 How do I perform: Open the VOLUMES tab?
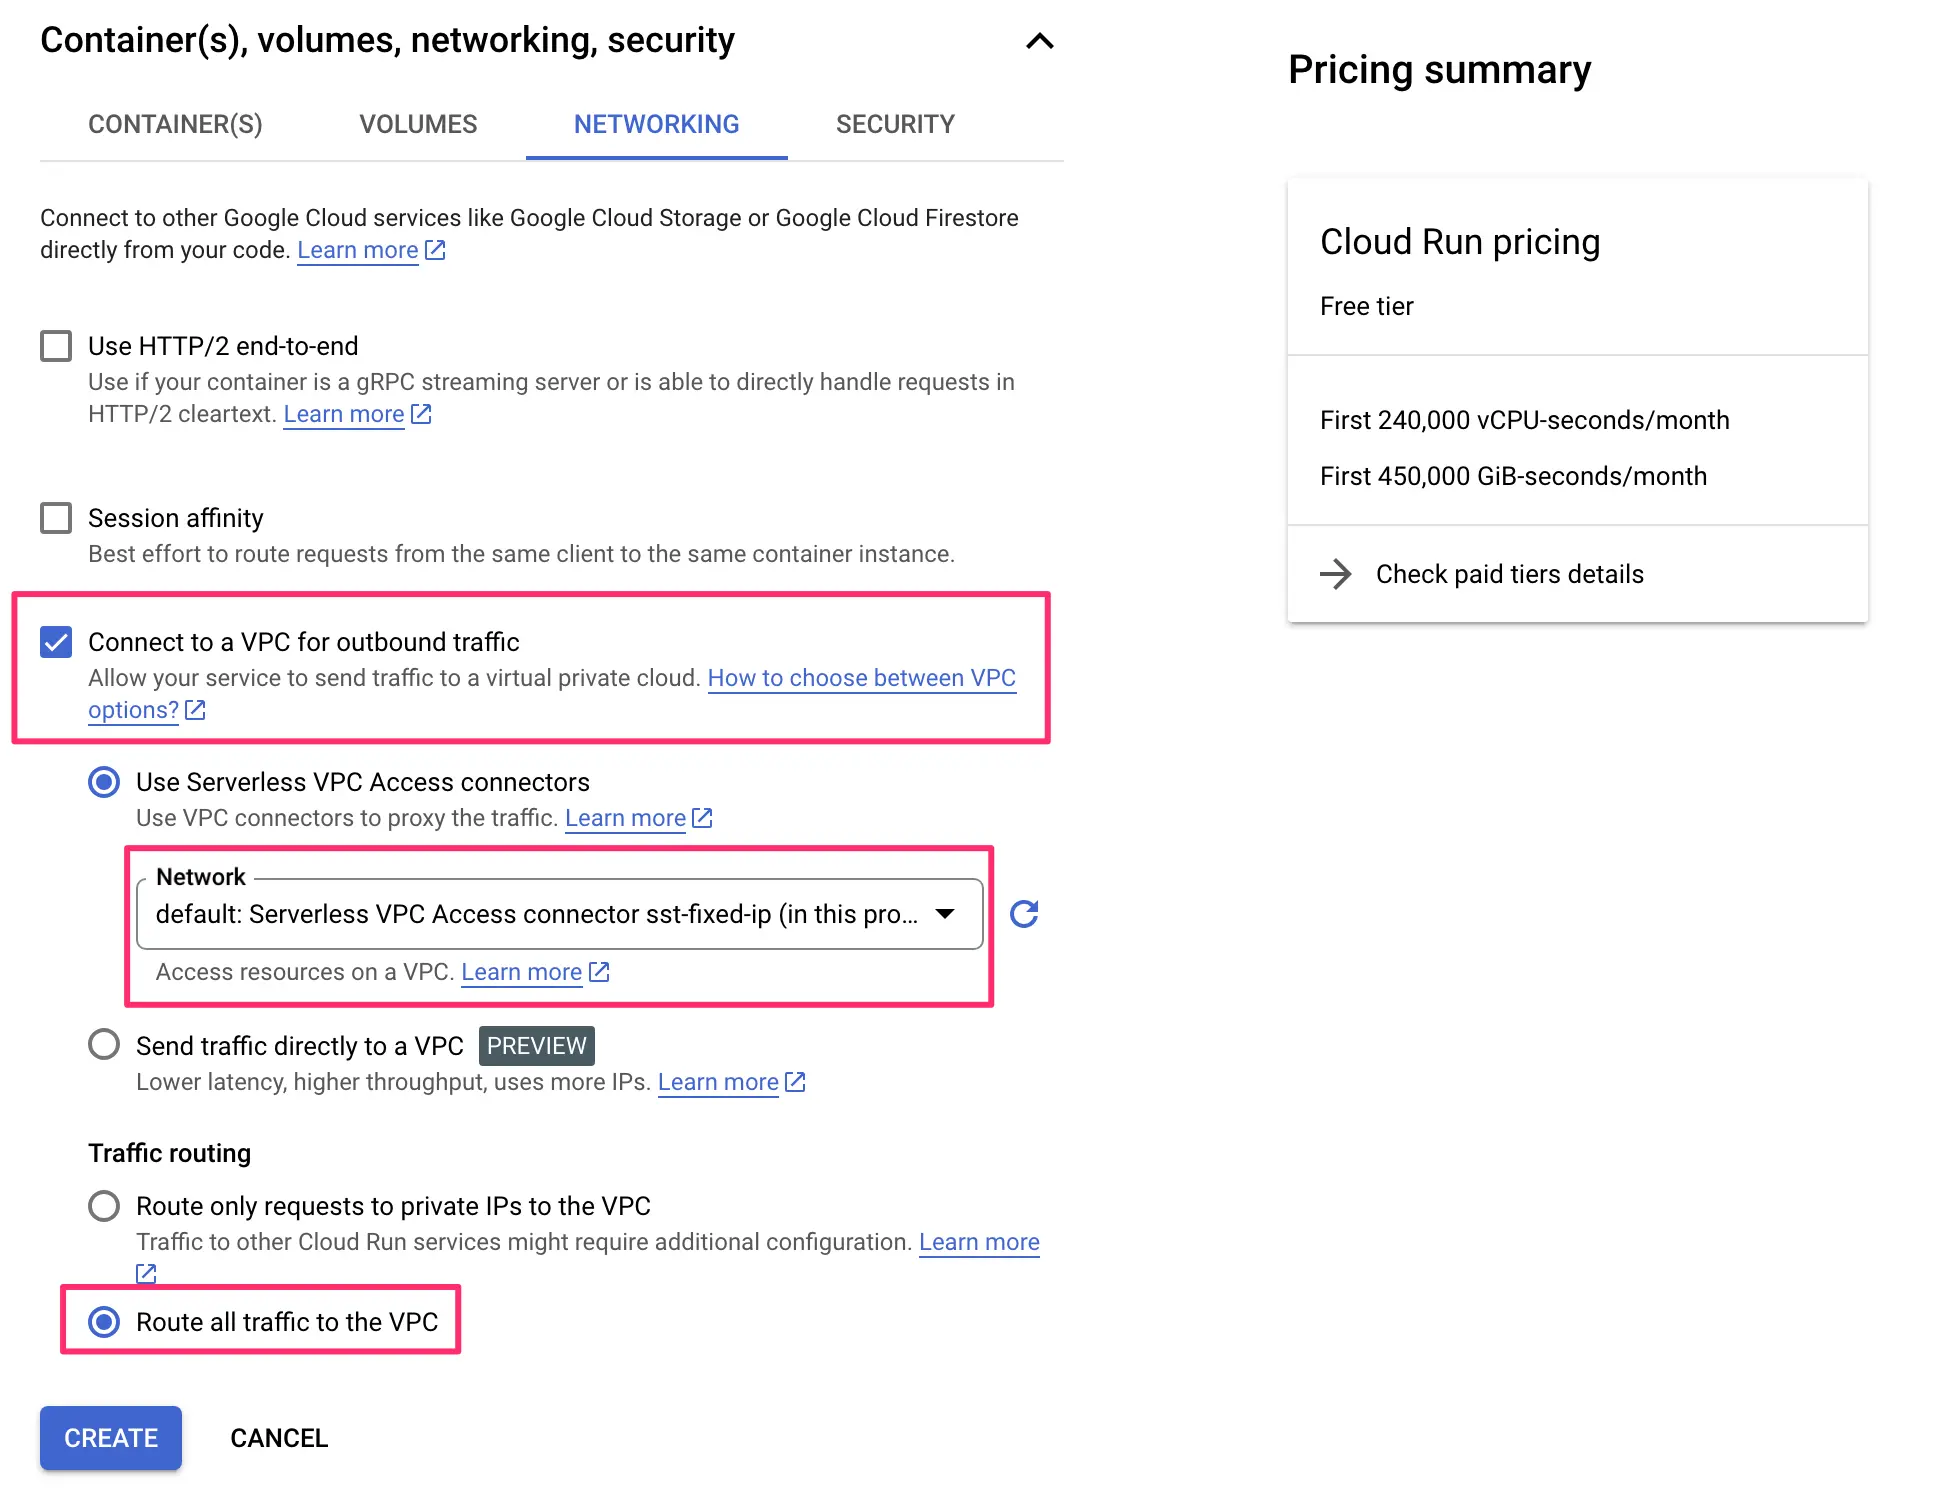(x=418, y=124)
